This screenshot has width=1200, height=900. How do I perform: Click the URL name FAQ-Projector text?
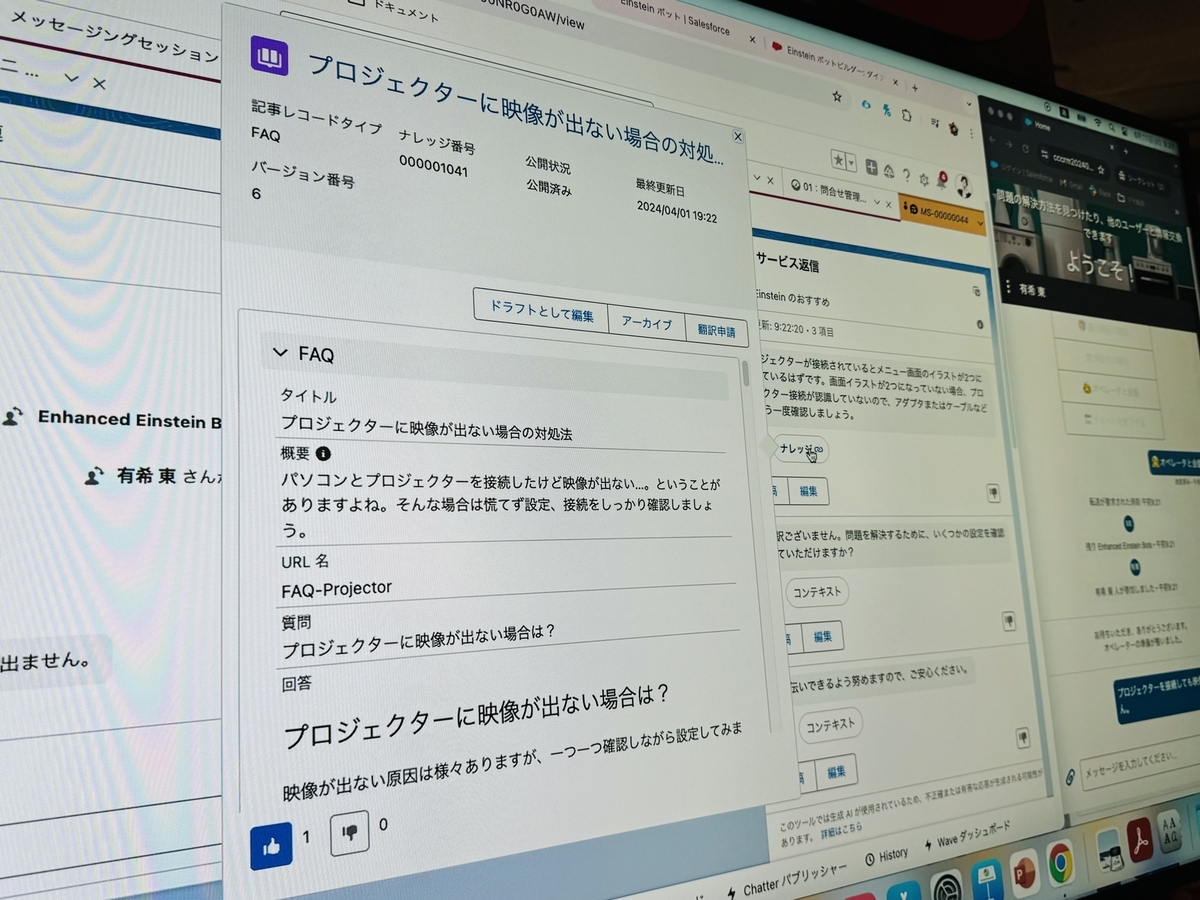pyautogui.click(x=336, y=588)
